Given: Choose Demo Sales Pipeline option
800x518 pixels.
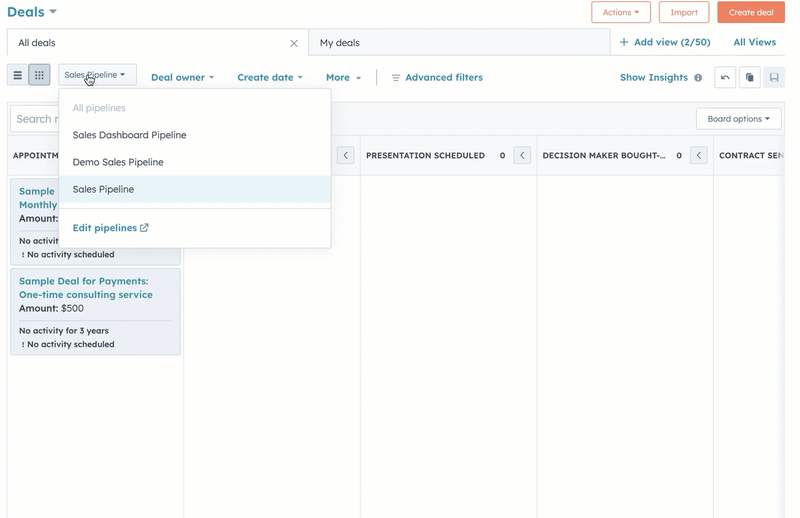Looking at the screenshot, I should click(118, 162).
